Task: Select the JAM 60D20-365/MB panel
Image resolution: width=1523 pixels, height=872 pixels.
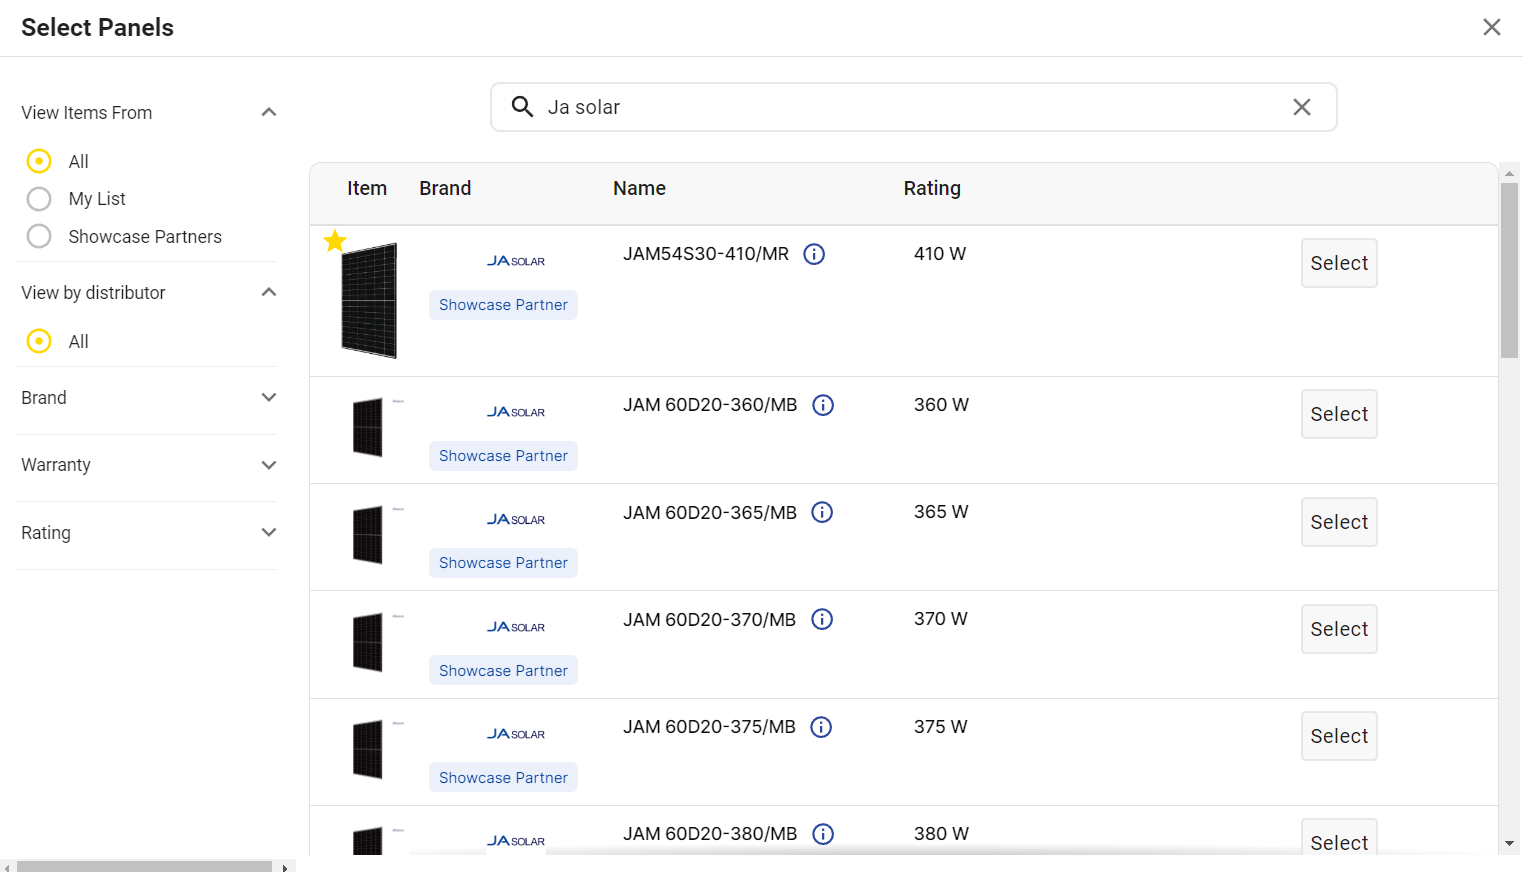Action: pos(1339,522)
